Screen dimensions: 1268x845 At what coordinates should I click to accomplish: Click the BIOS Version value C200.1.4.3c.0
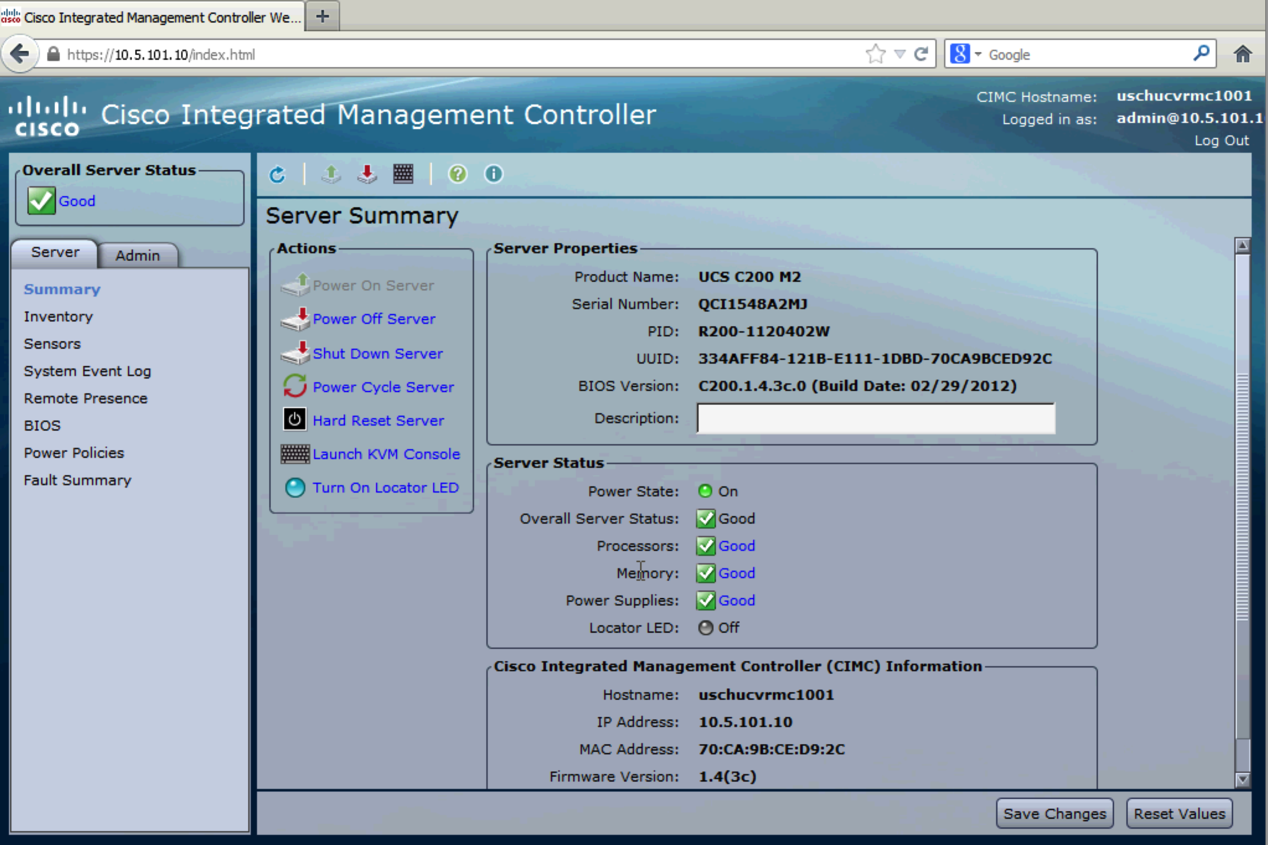[857, 385]
